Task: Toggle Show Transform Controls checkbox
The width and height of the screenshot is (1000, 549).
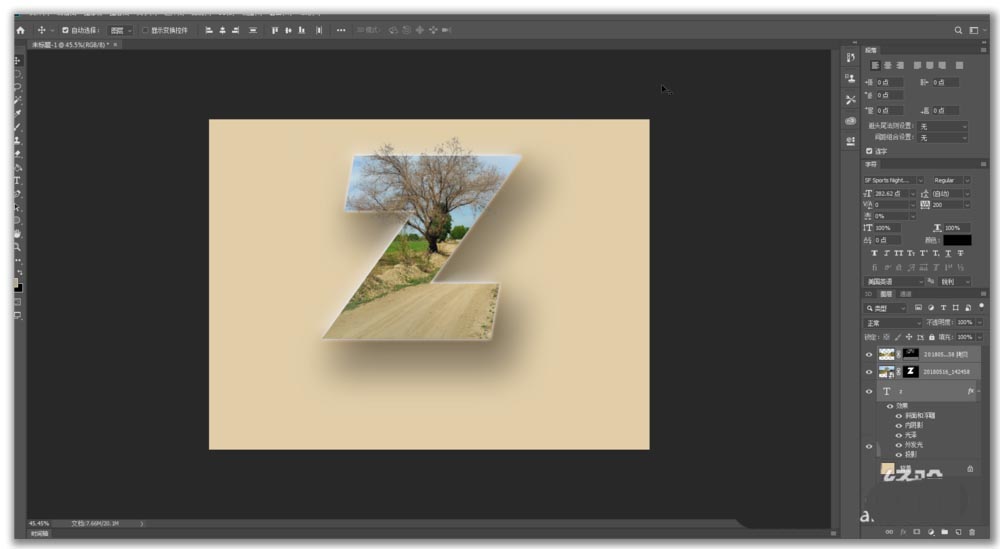Action: pyautogui.click(x=145, y=30)
